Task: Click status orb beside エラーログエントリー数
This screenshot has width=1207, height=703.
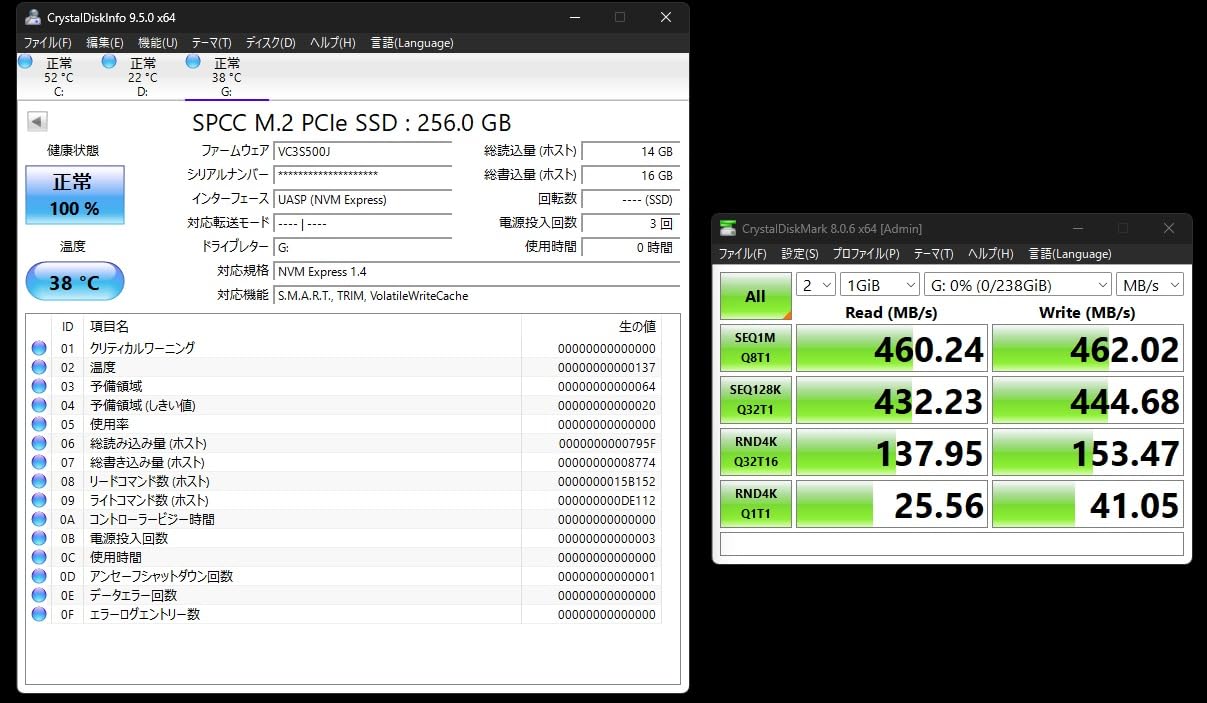Action: click(39, 614)
